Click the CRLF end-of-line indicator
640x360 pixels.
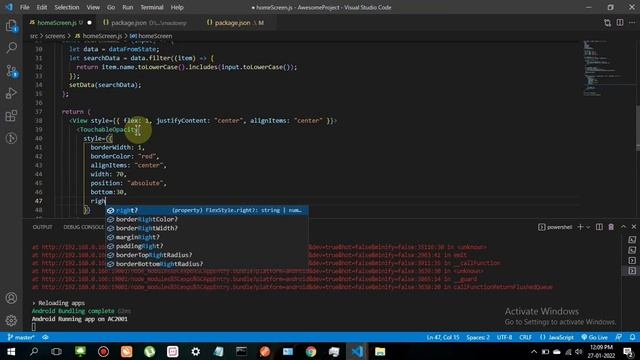pos(525,337)
